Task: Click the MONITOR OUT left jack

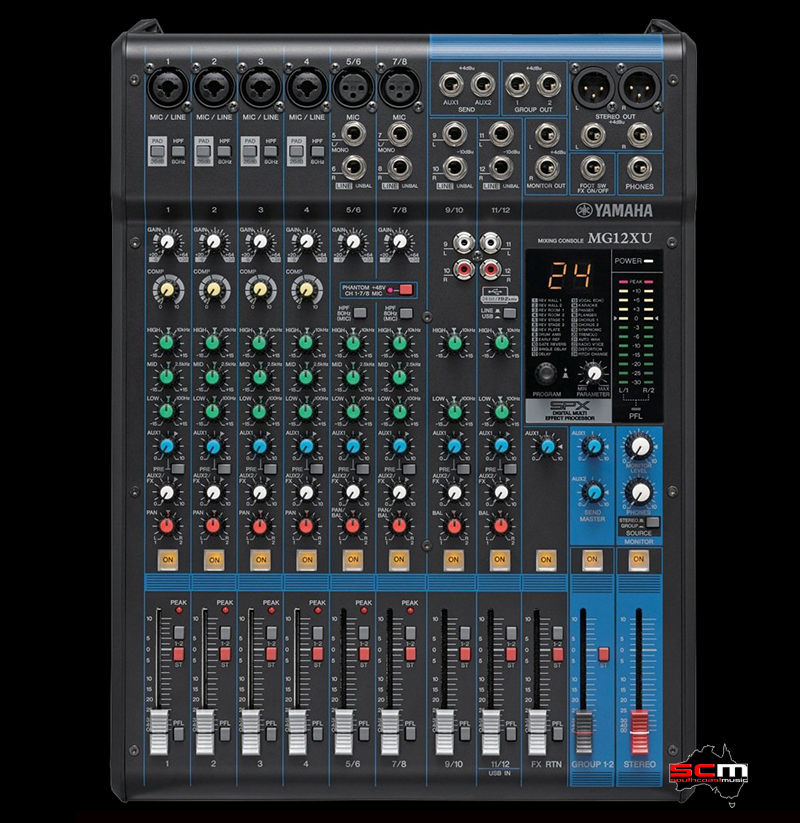Action: (x=547, y=135)
